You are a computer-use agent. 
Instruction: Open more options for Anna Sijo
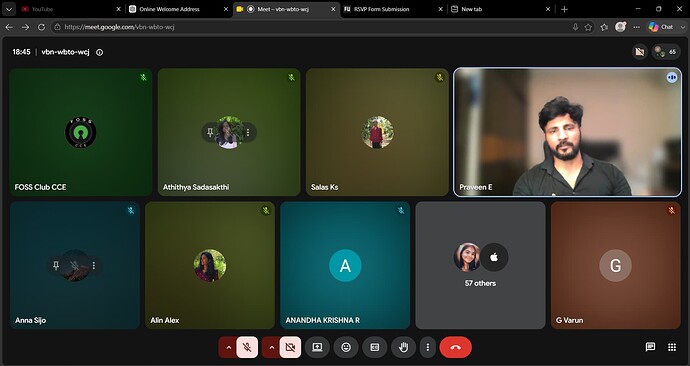(94, 266)
